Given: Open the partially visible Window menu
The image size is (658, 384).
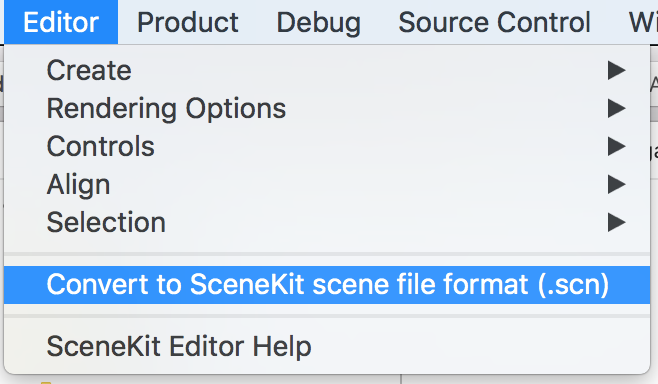Looking at the screenshot, I should 643,22.
